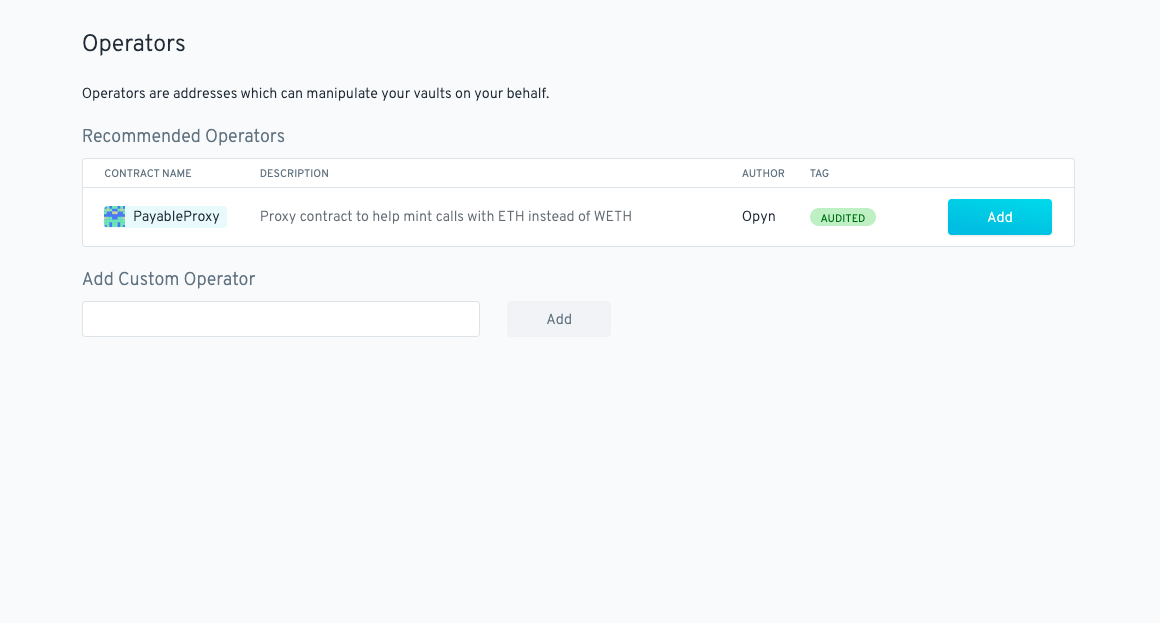This screenshot has height=623, width=1160.
Task: Click the word WETH in the description
Action: (611, 217)
